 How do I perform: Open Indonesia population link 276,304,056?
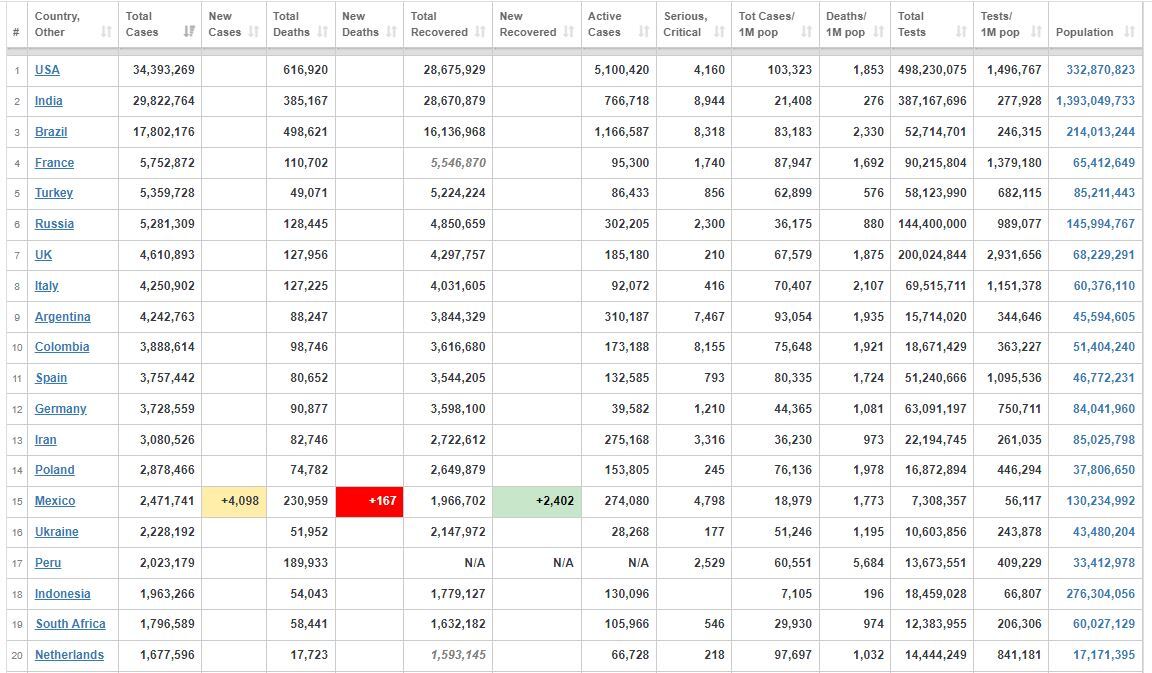pos(1101,594)
